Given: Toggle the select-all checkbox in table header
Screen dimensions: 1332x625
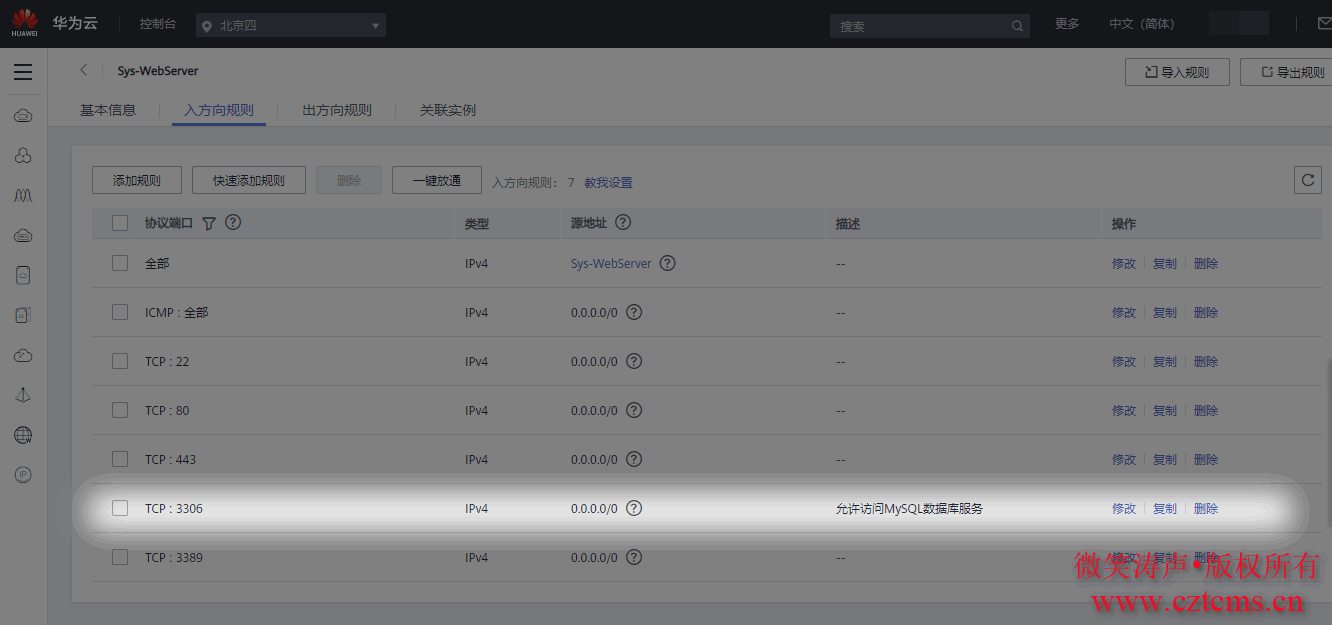Looking at the screenshot, I should click(x=120, y=223).
